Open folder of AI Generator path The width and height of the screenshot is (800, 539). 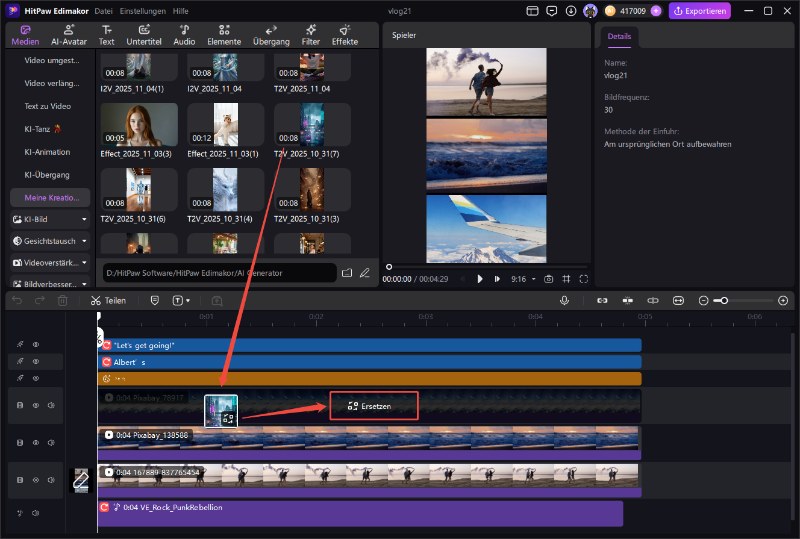click(346, 272)
